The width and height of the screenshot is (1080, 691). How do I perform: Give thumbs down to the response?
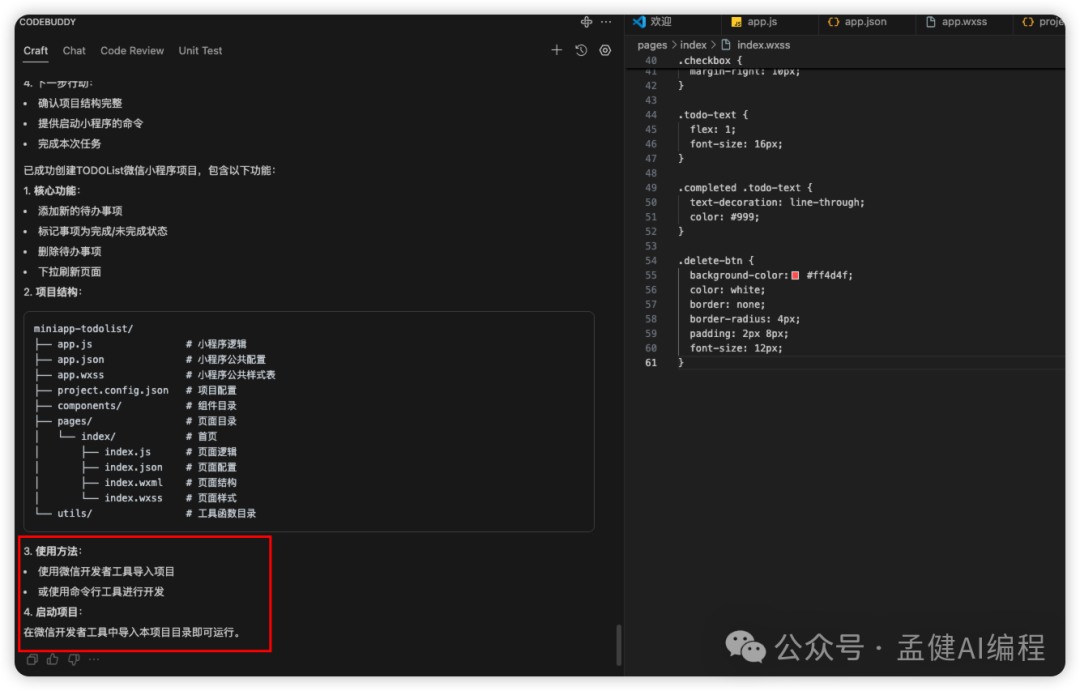(x=74, y=659)
